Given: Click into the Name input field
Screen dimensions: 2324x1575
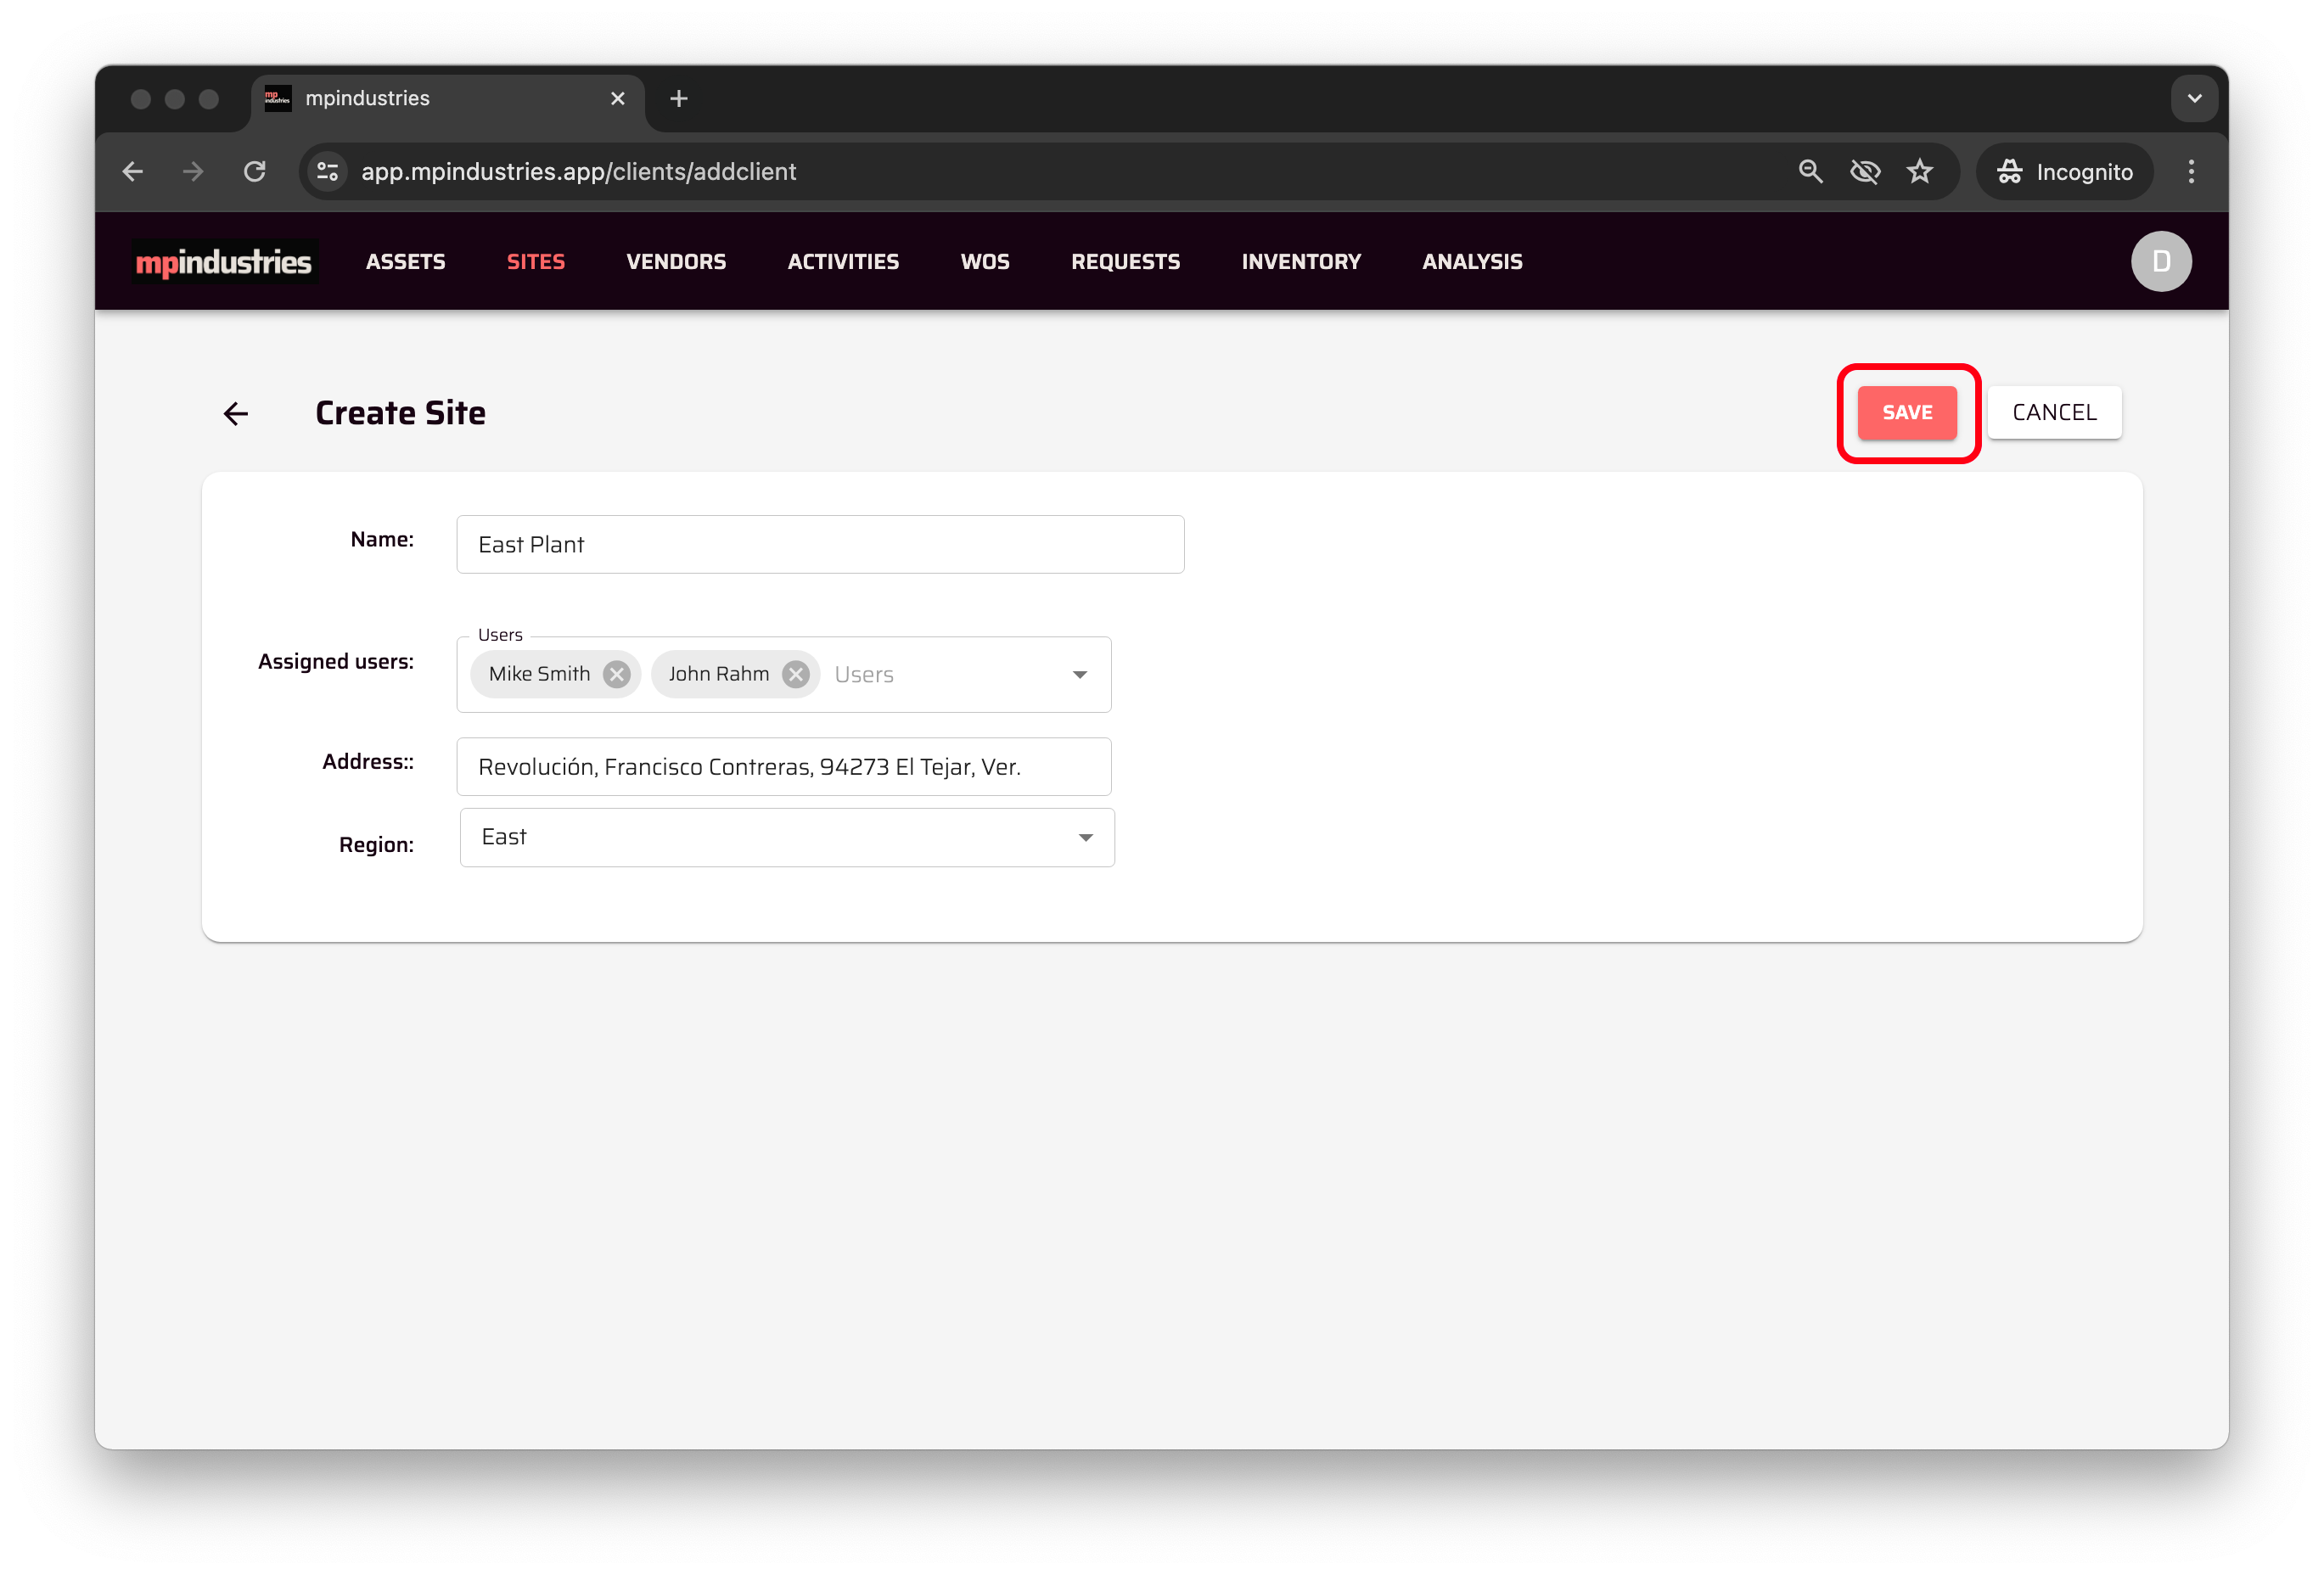Looking at the screenshot, I should point(820,544).
